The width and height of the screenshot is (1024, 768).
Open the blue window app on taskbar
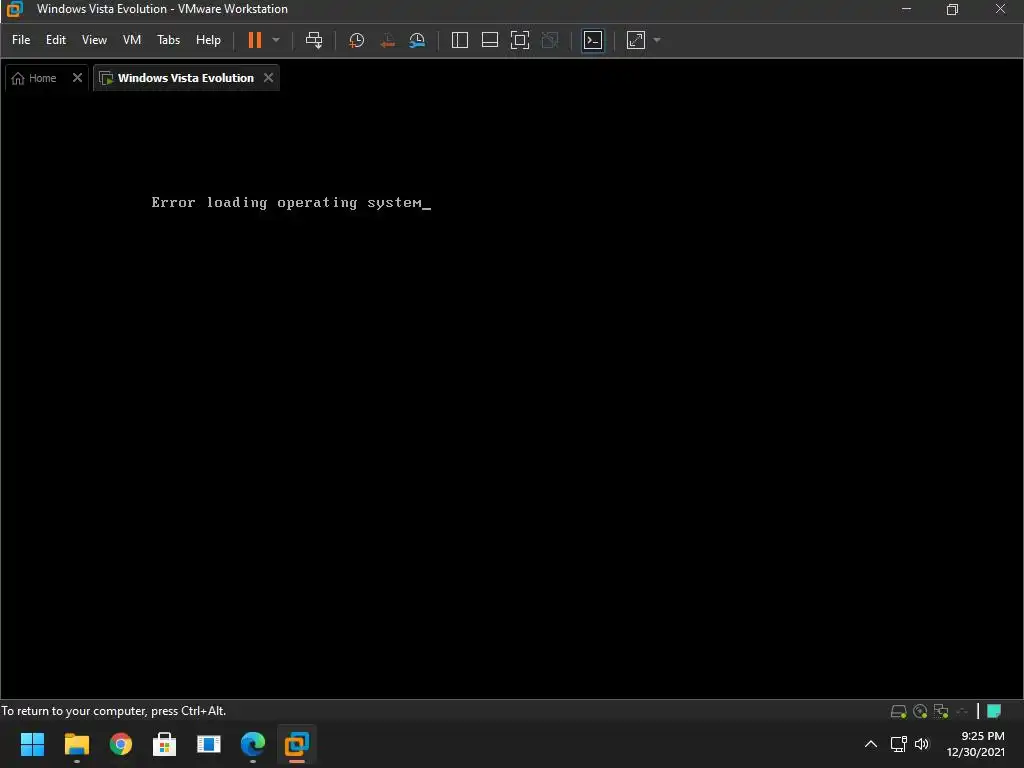[x=209, y=744]
